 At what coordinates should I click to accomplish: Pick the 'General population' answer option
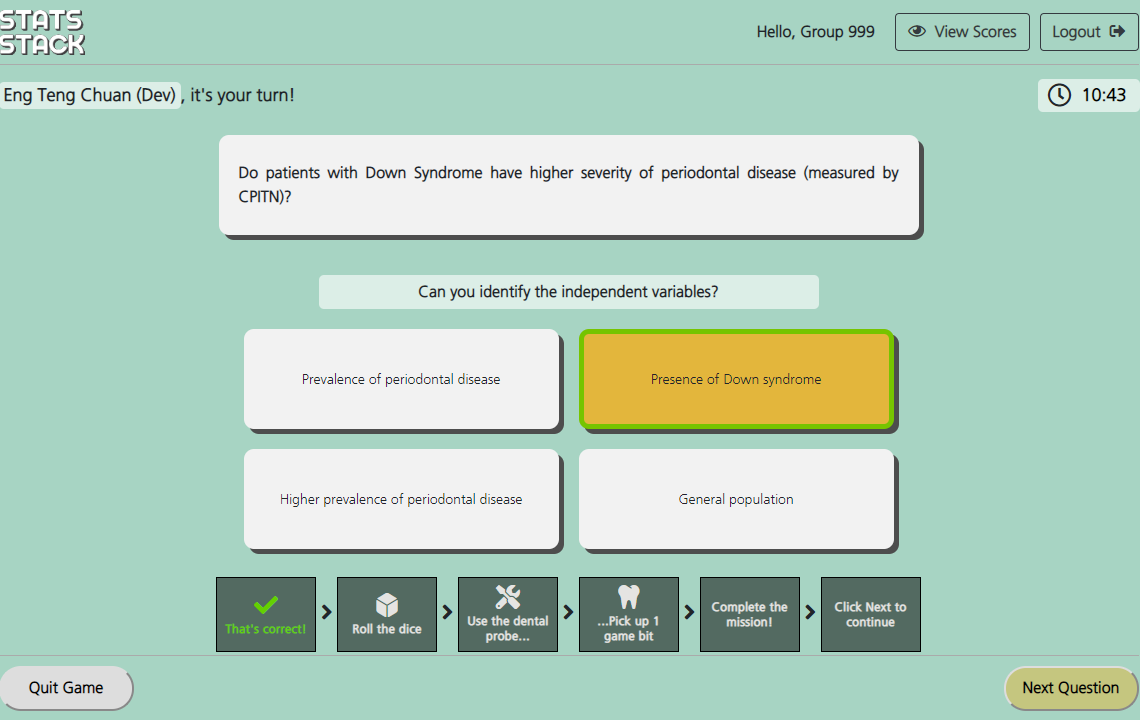(736, 499)
